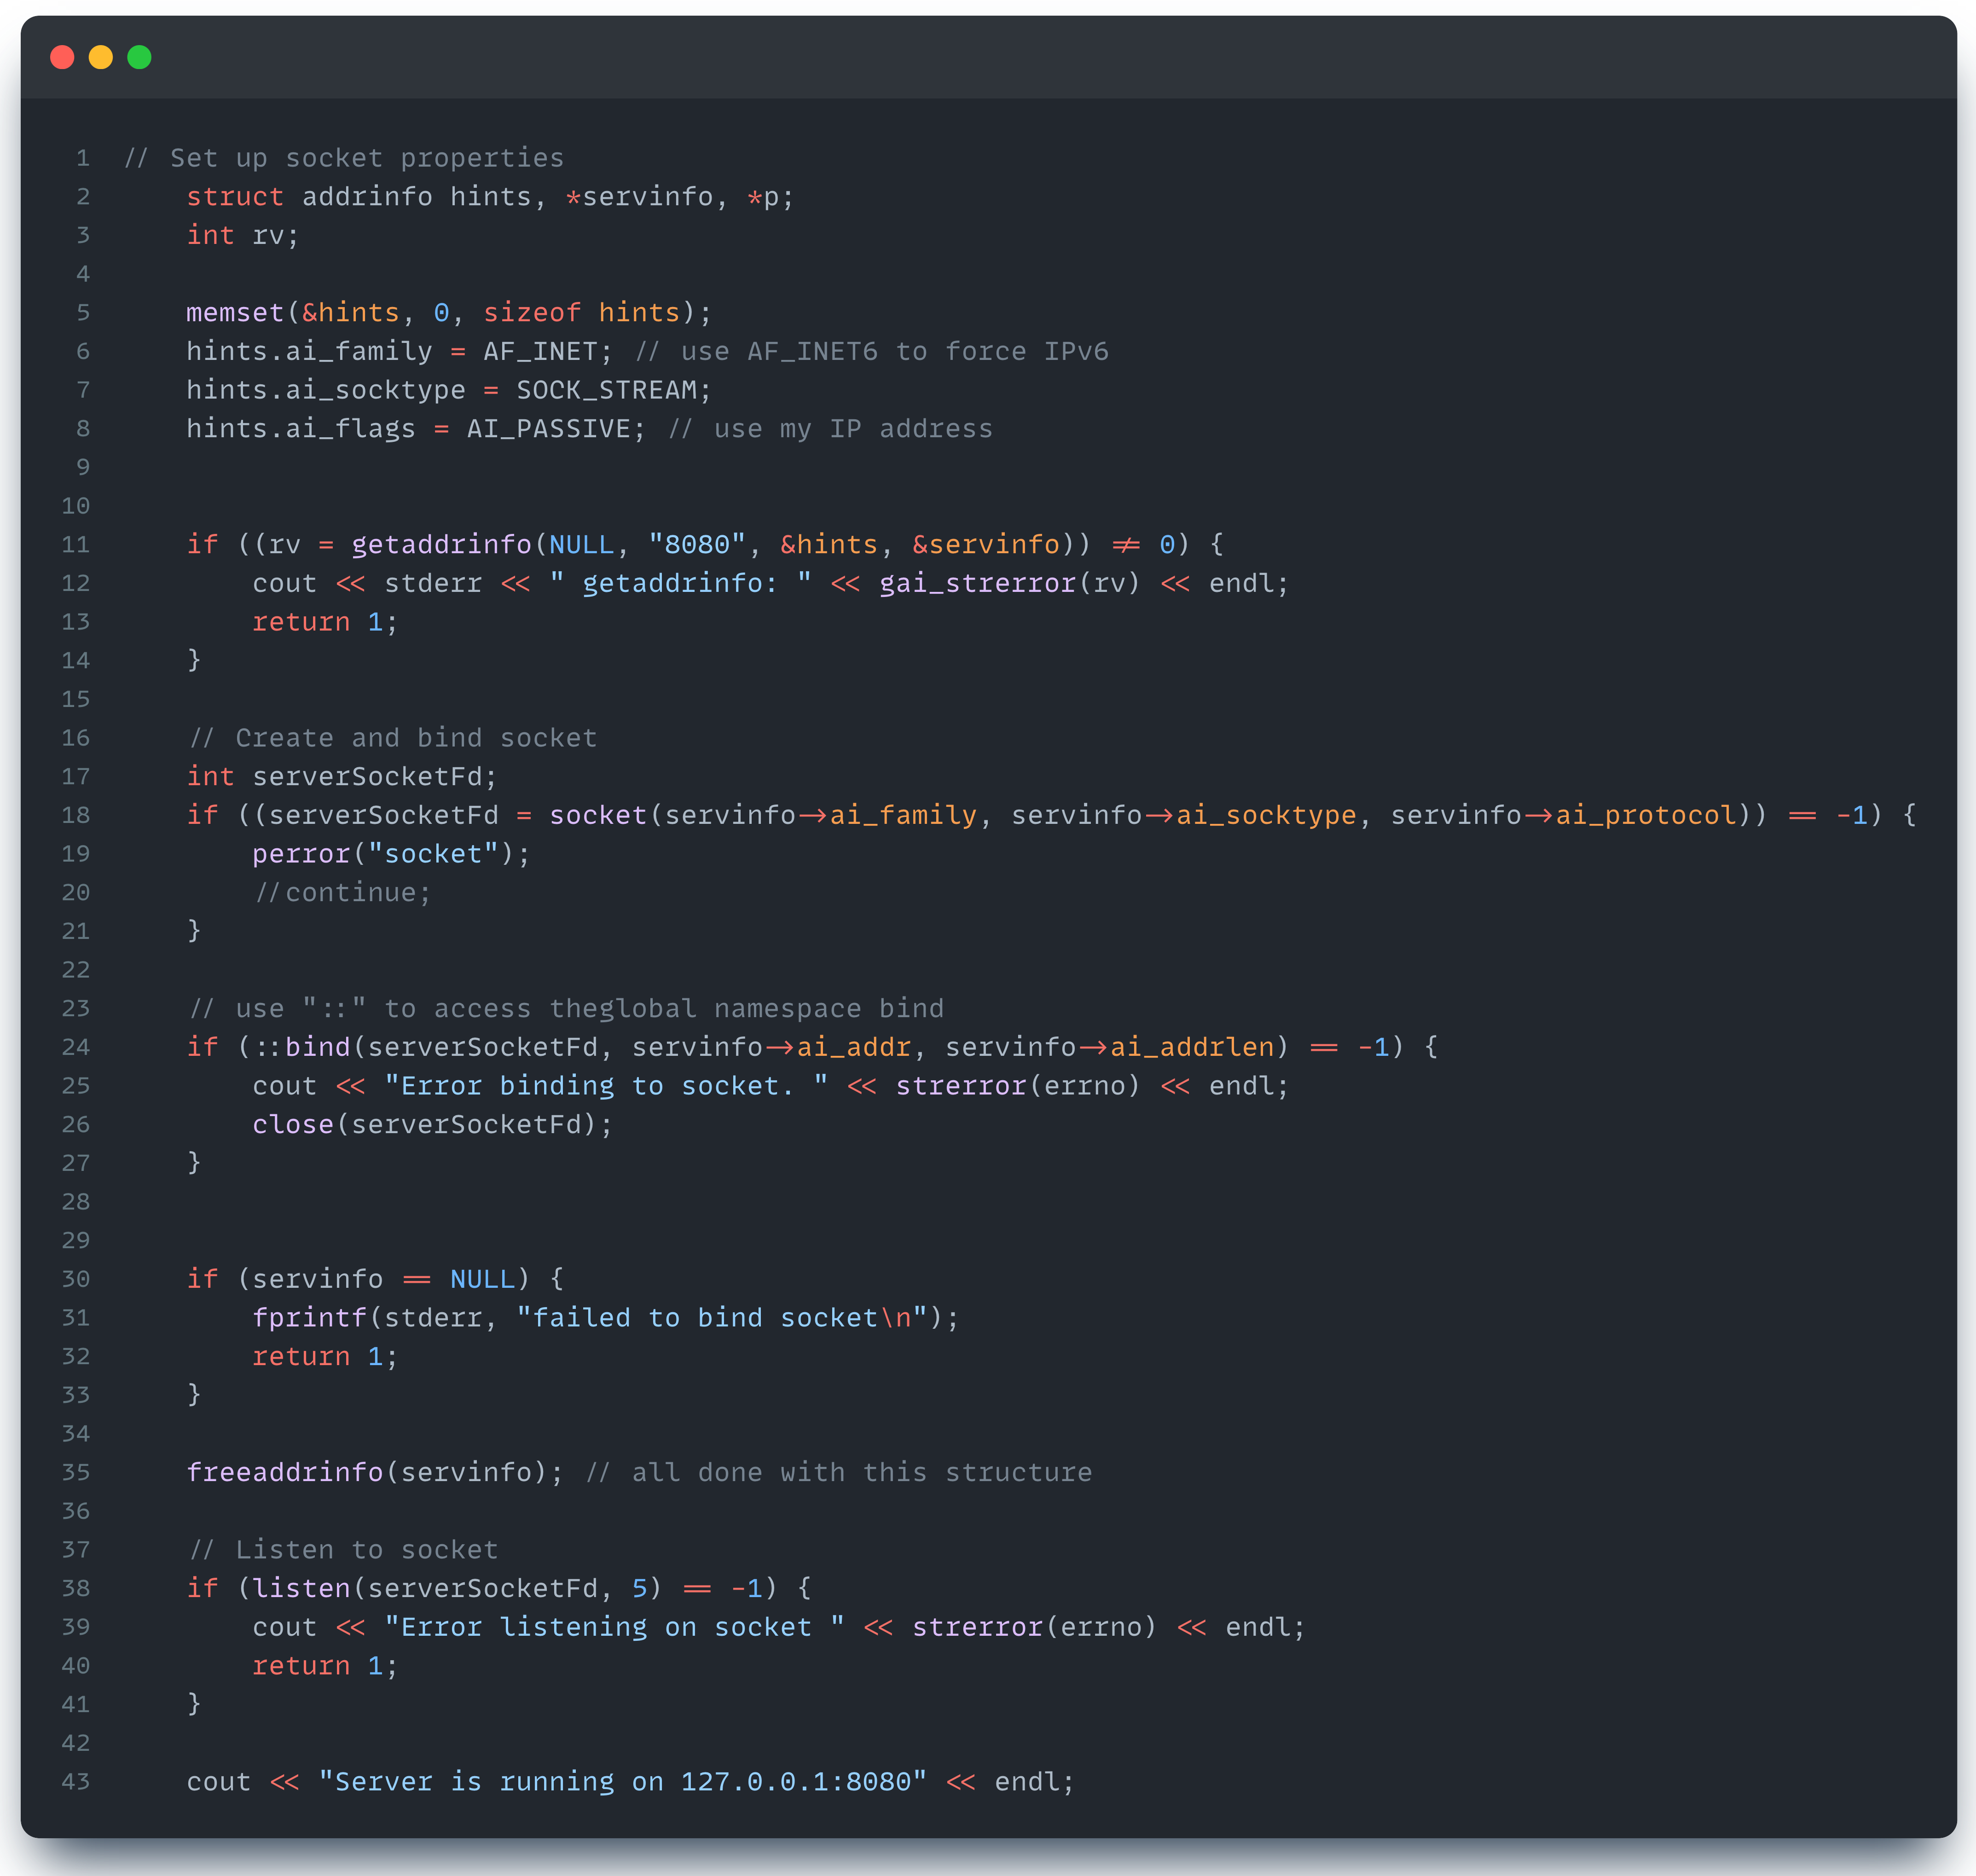Click the memset function call
This screenshot has width=1976, height=1876.
[235, 313]
